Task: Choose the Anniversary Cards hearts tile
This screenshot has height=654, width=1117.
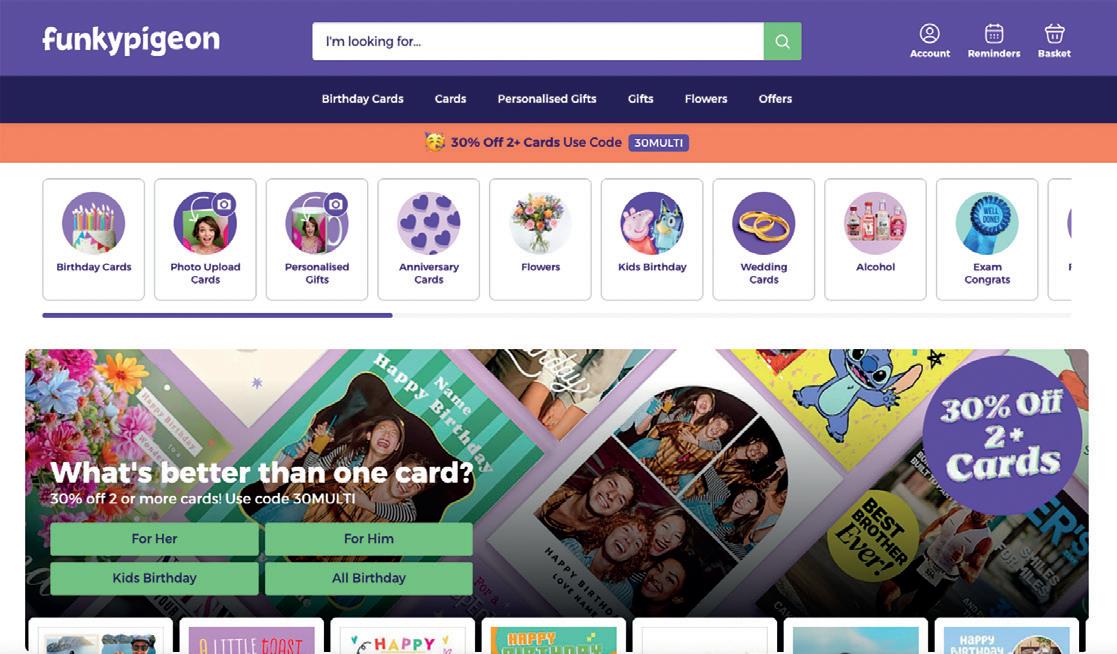Action: pyautogui.click(x=429, y=239)
